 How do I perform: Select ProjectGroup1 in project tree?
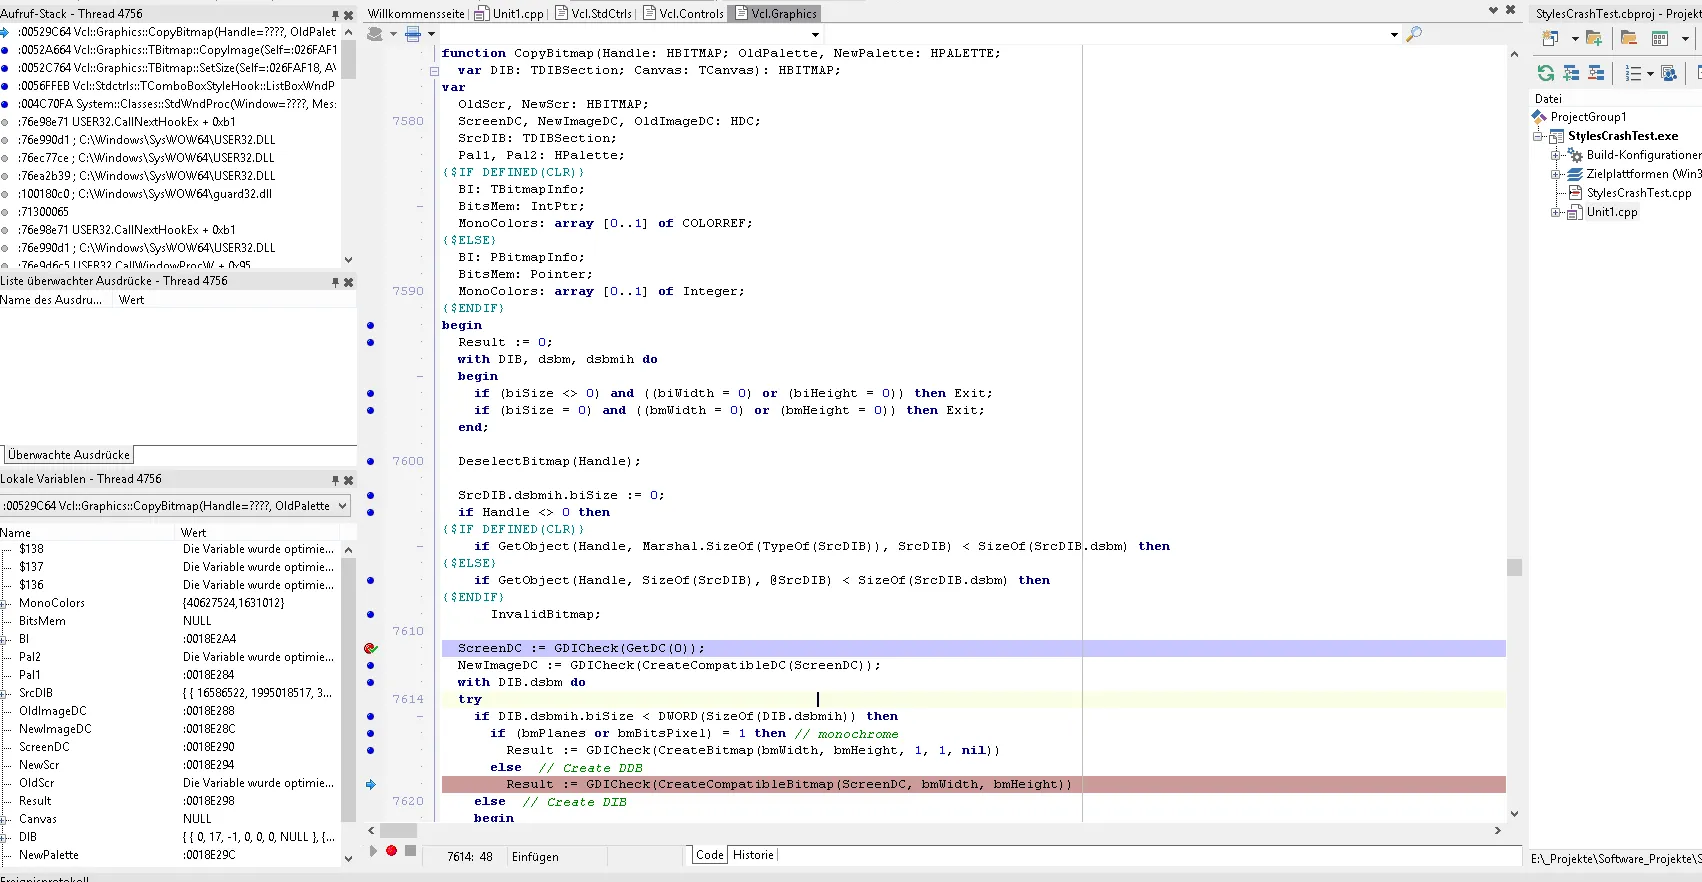pyautogui.click(x=1588, y=117)
